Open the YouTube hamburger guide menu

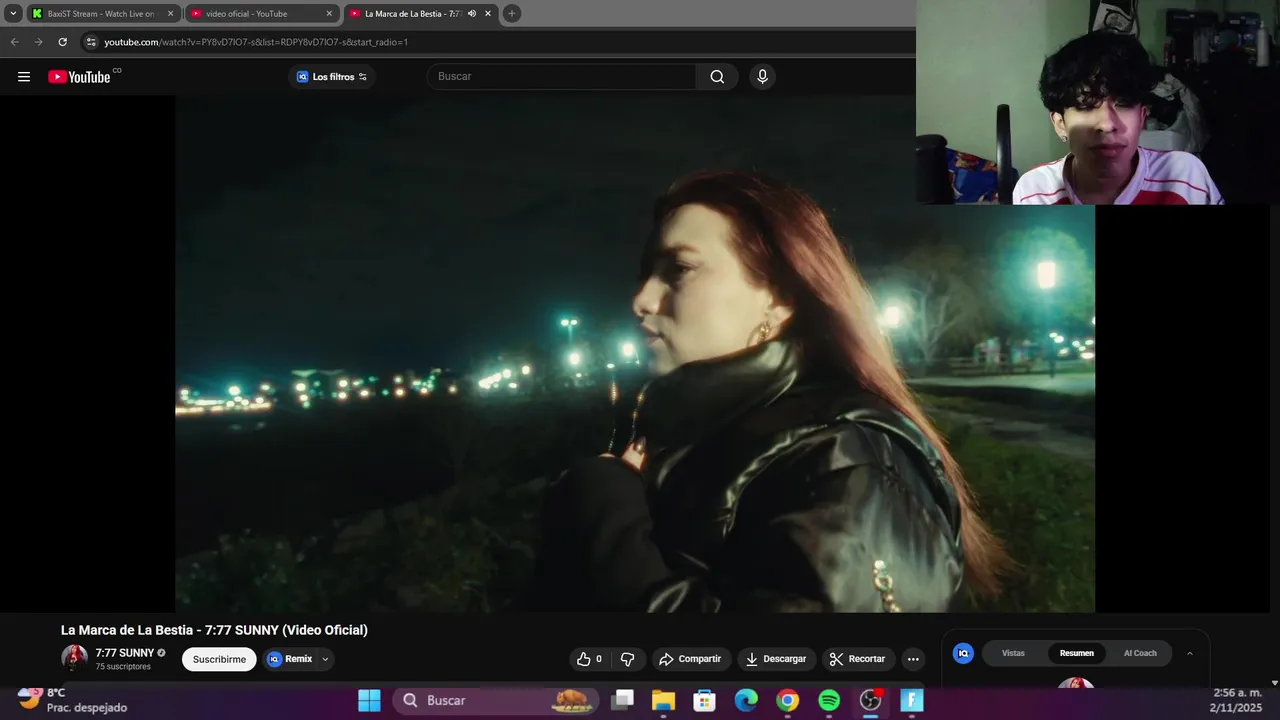24,77
